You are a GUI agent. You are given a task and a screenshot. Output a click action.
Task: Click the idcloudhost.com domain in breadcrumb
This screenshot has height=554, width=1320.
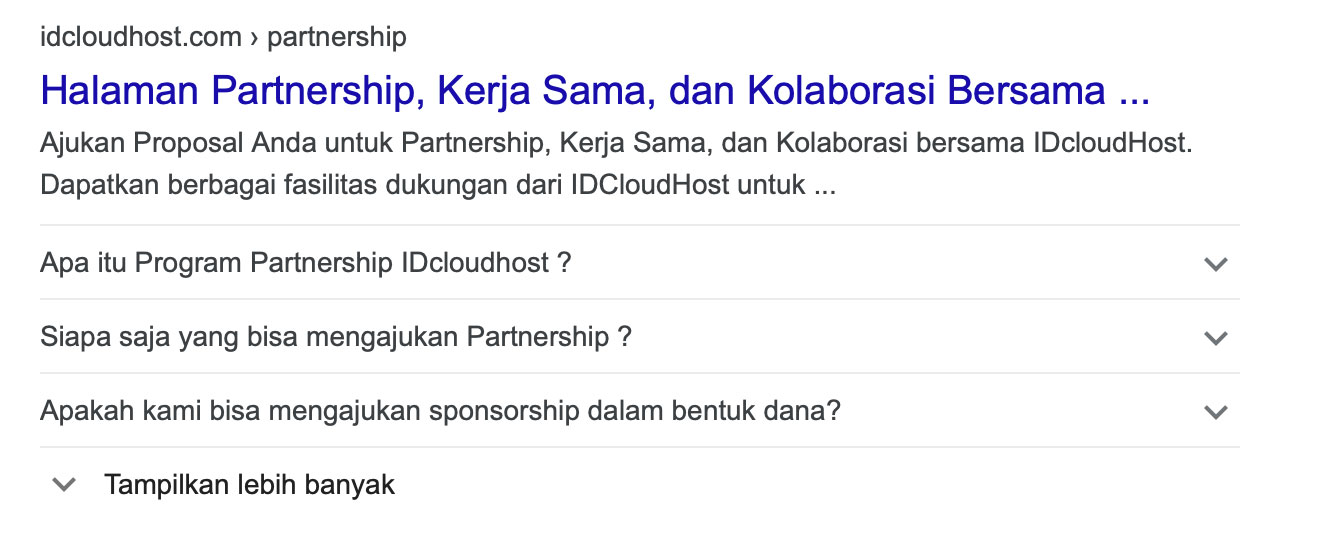140,38
